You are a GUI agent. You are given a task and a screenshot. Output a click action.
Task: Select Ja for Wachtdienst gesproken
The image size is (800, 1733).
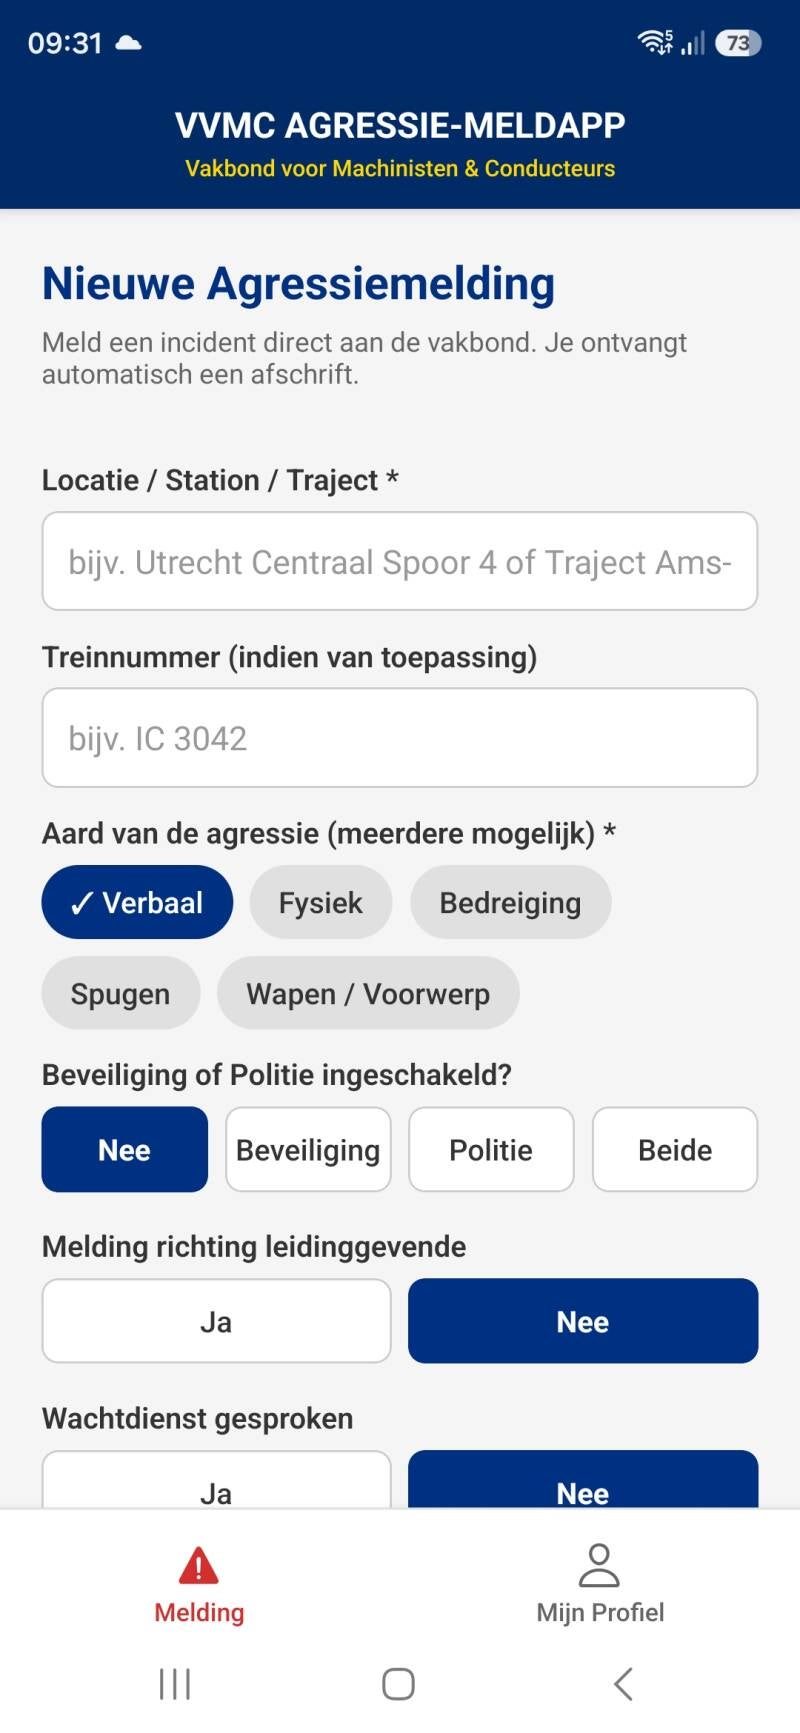coord(216,1480)
